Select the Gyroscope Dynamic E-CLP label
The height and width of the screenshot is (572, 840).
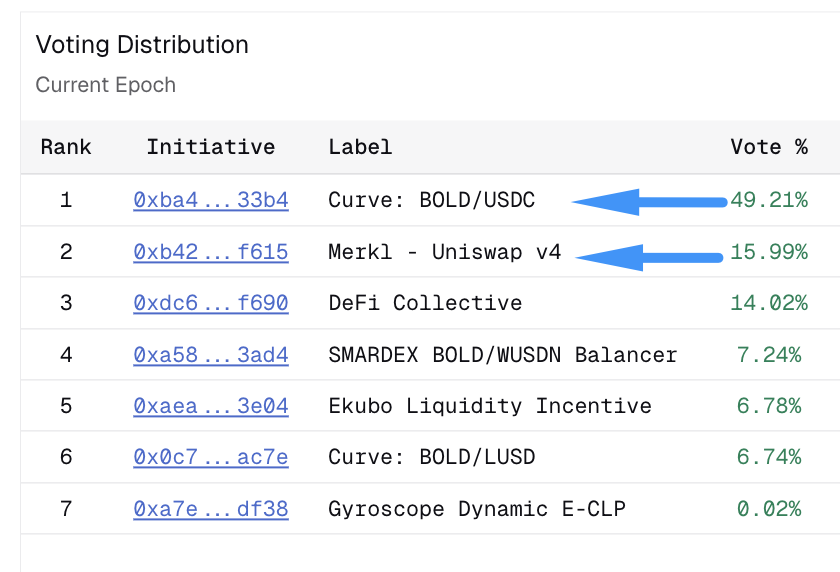(477, 509)
